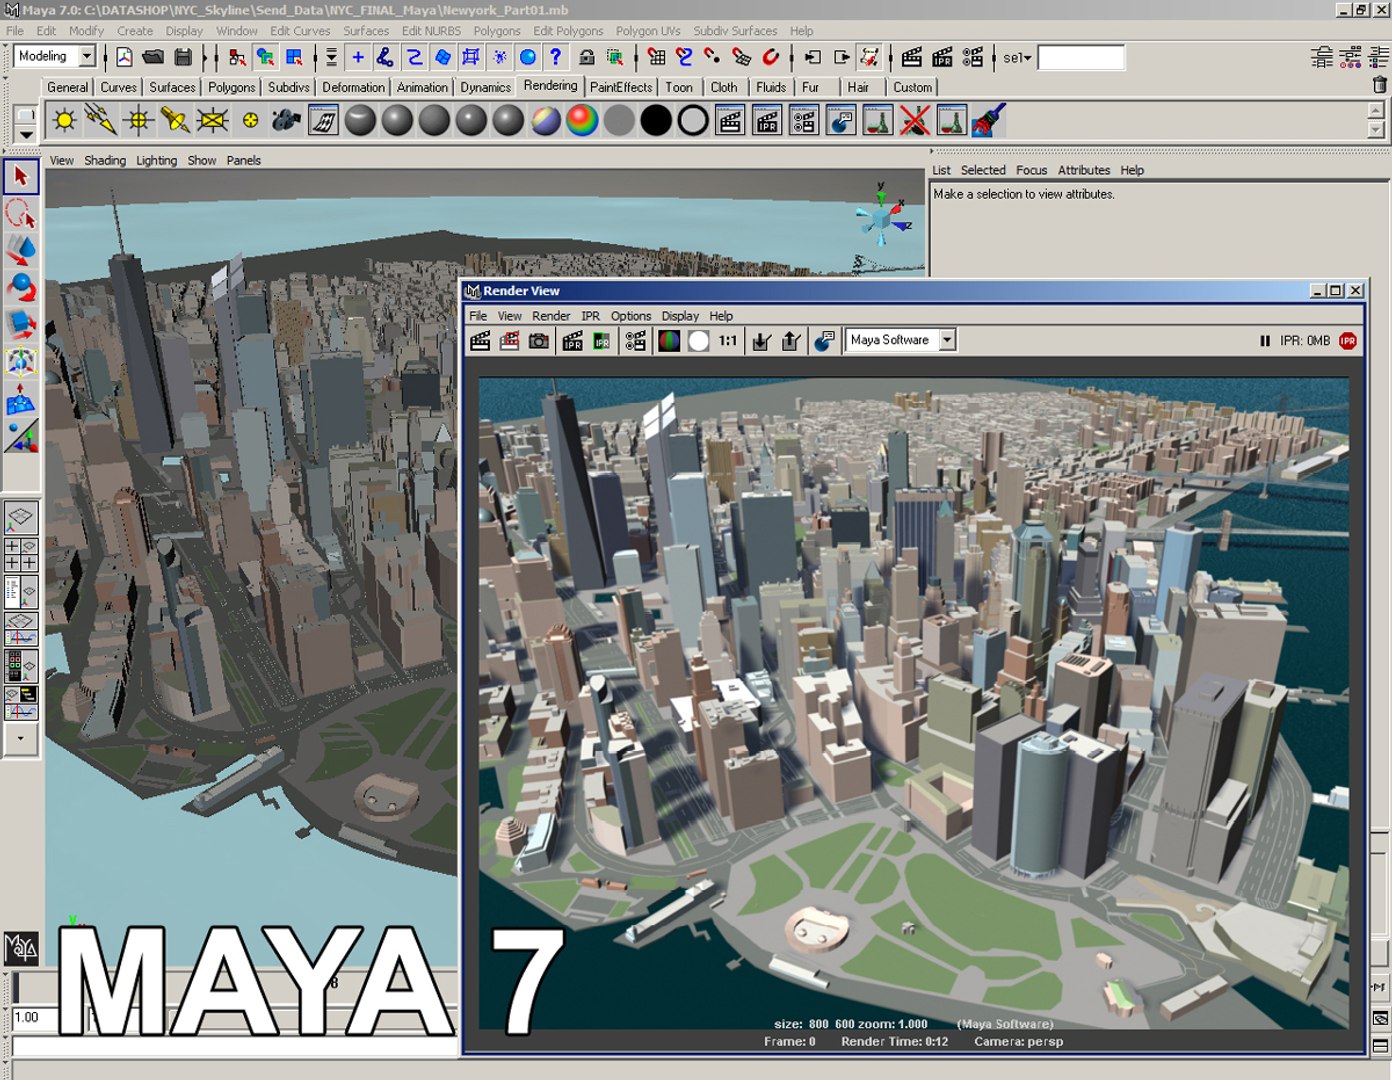The height and width of the screenshot is (1080, 1392).
Task: Click the Paint brush shelf icon
Action: click(988, 121)
